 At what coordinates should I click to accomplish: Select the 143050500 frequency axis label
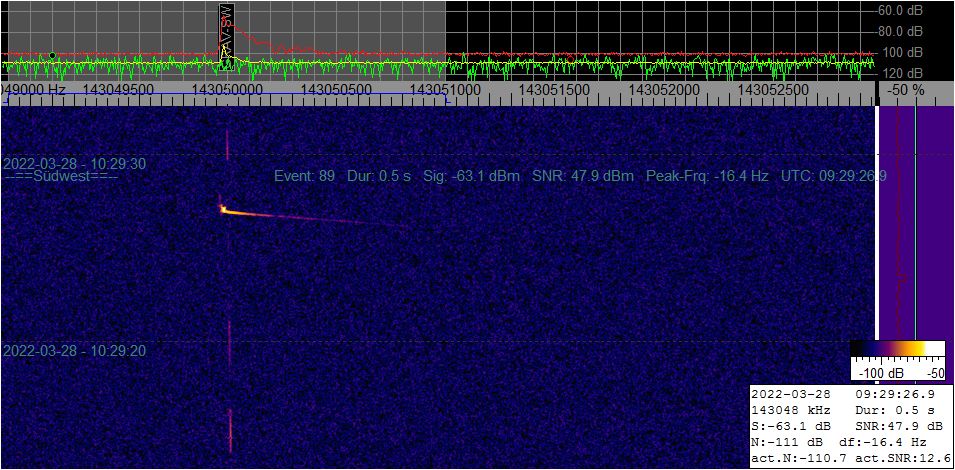(336, 89)
